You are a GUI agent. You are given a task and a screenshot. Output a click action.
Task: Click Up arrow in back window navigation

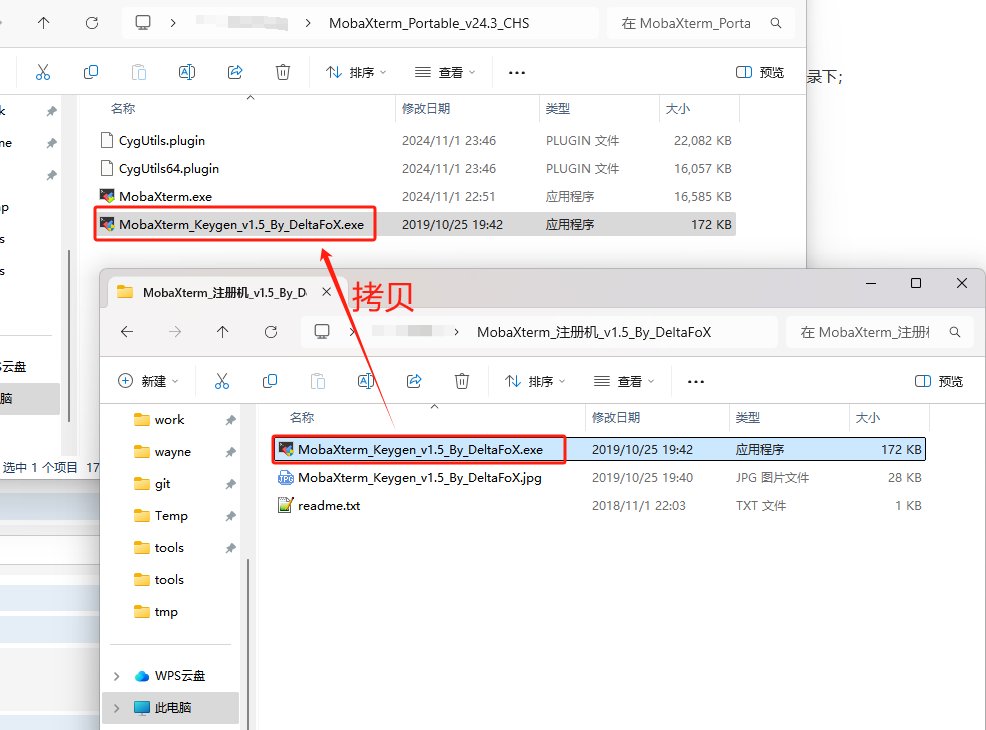(43, 23)
